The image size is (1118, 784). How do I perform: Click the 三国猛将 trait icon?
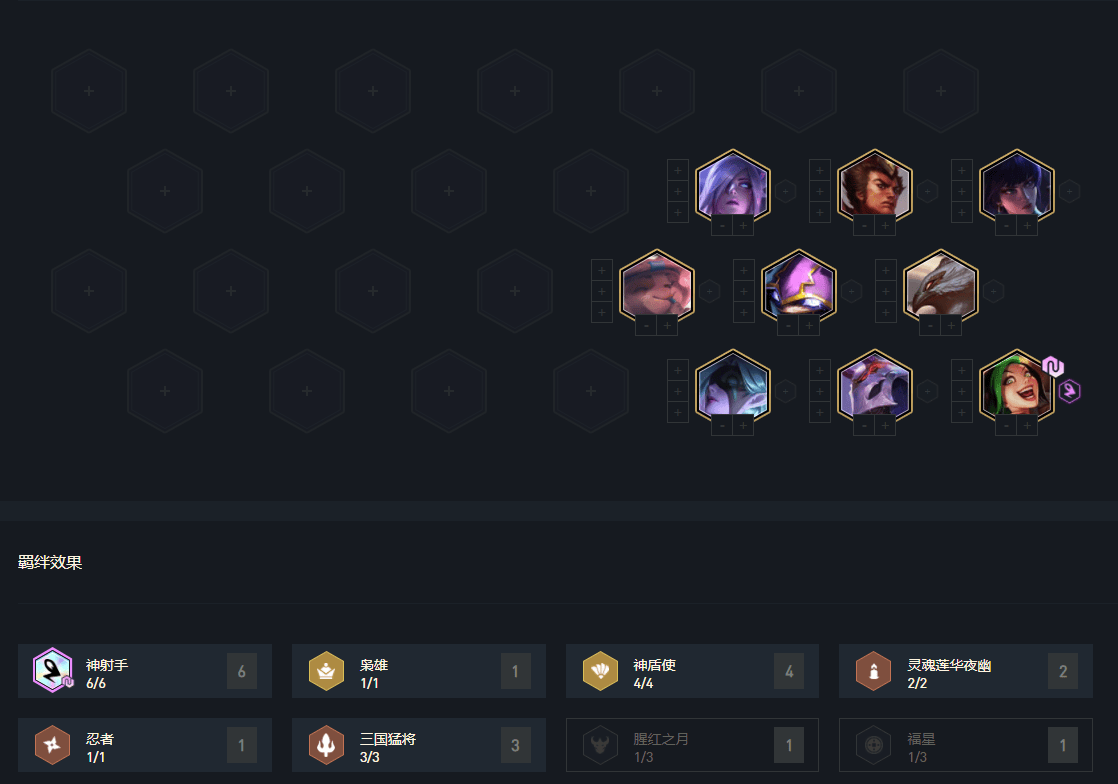(x=327, y=745)
